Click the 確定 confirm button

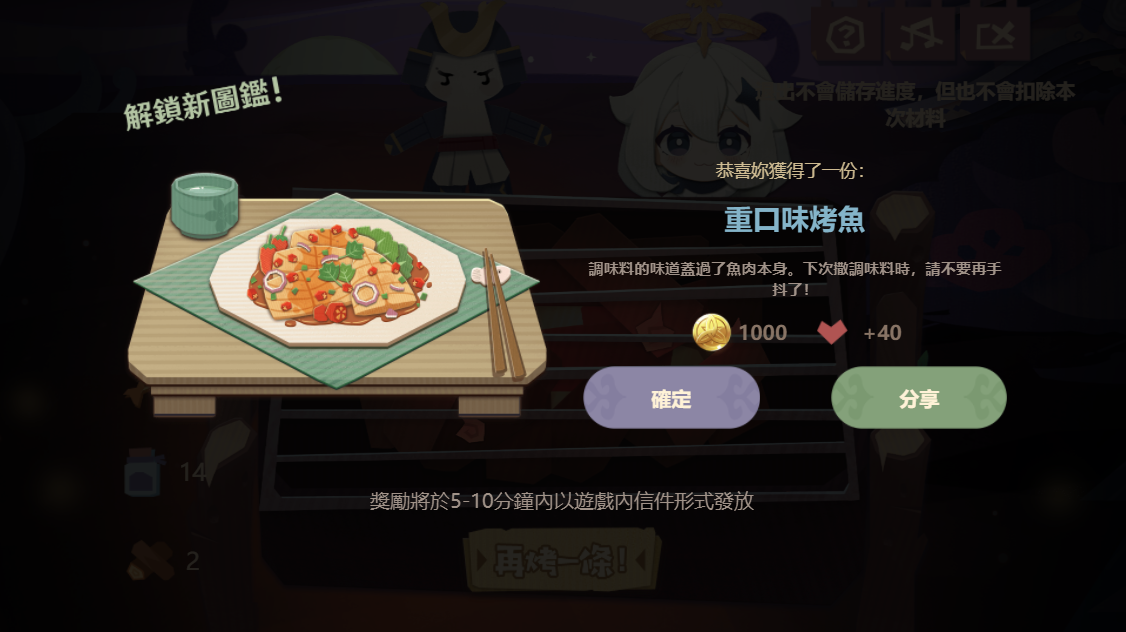click(x=671, y=398)
